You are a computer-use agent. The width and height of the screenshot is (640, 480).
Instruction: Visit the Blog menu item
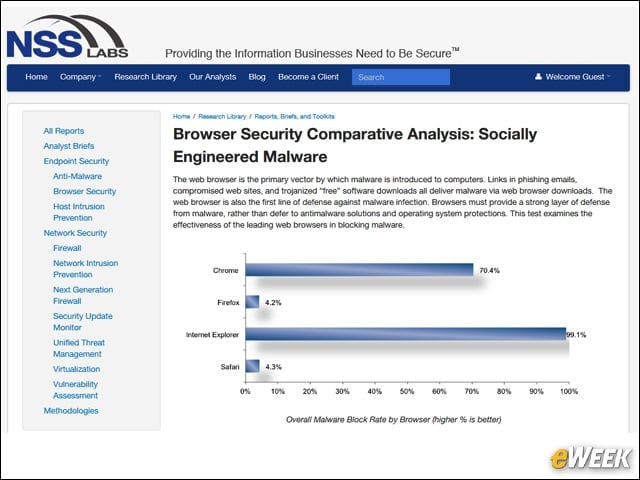[x=257, y=77]
